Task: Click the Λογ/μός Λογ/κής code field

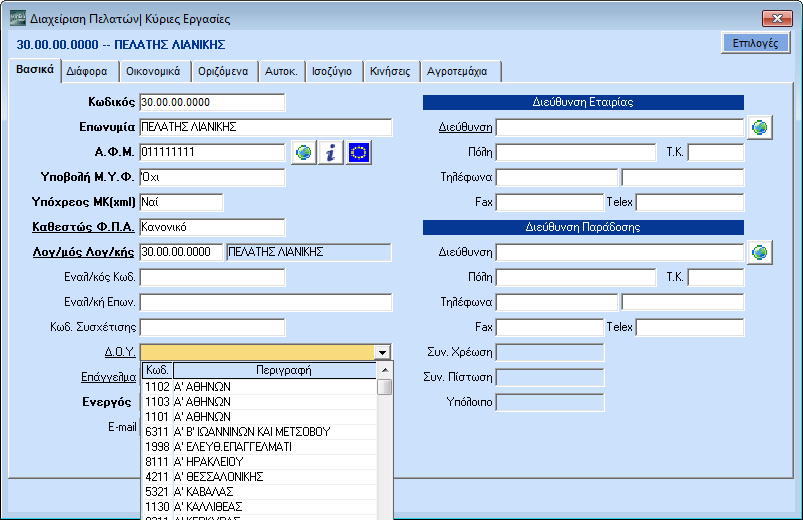Action: [181, 252]
